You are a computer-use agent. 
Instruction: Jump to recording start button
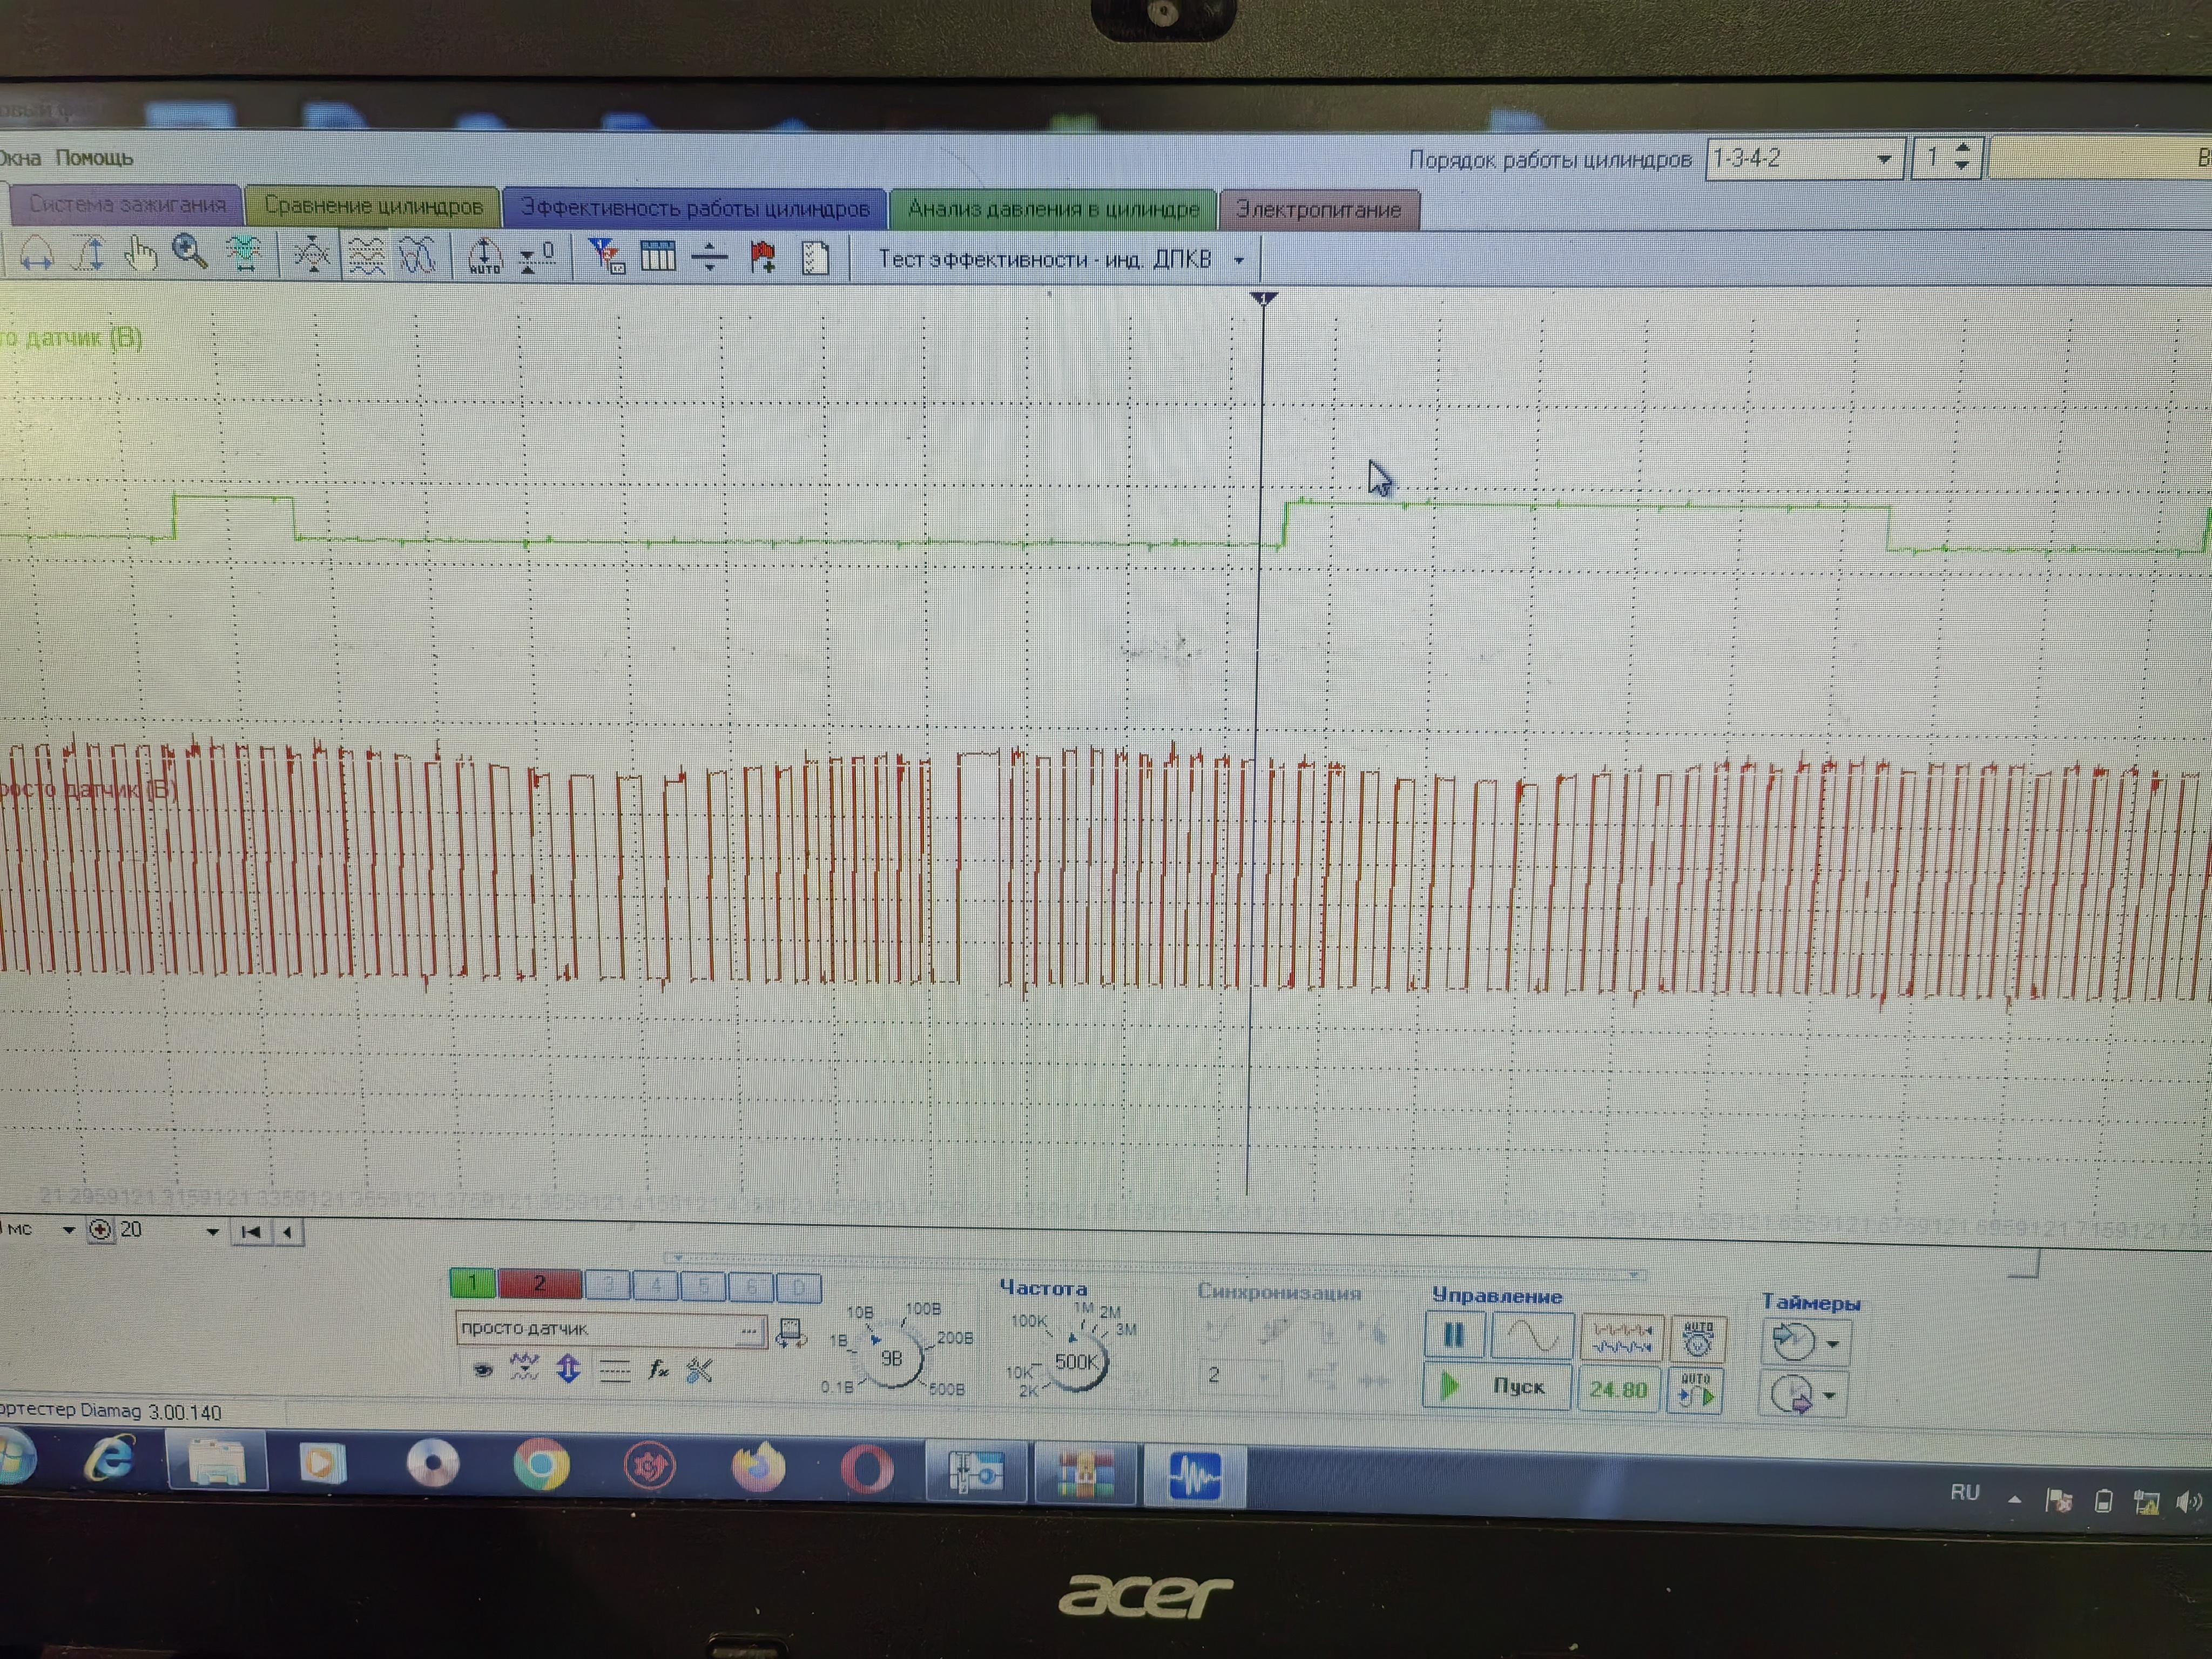click(x=251, y=1232)
